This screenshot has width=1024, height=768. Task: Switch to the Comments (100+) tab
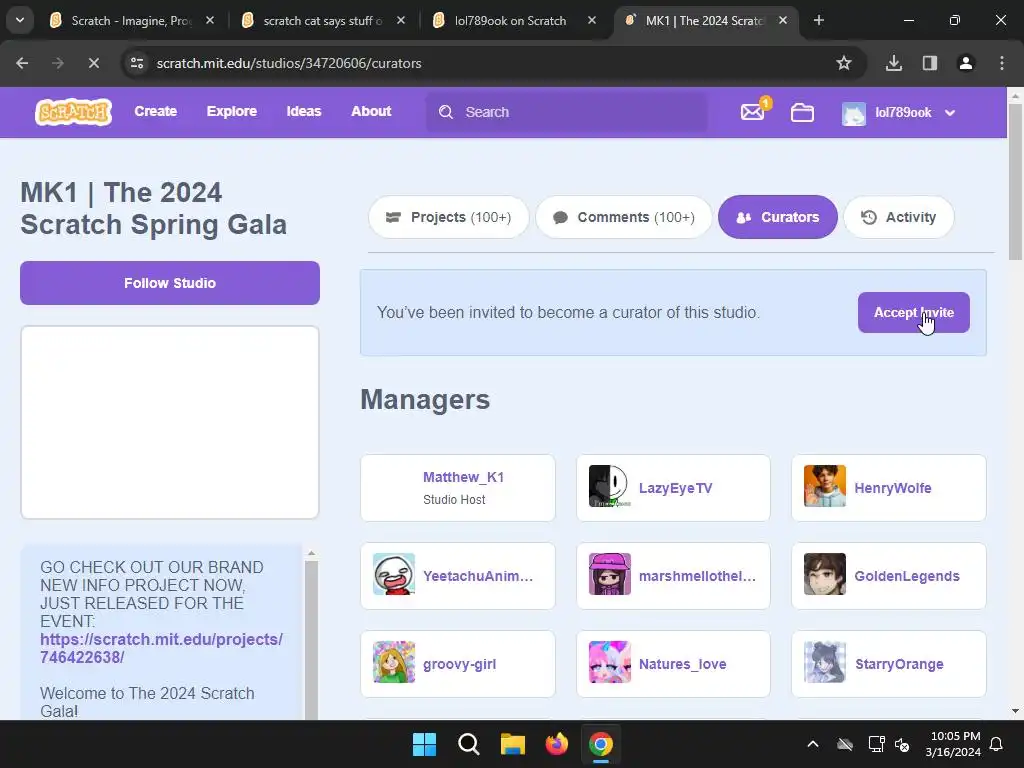click(x=624, y=217)
